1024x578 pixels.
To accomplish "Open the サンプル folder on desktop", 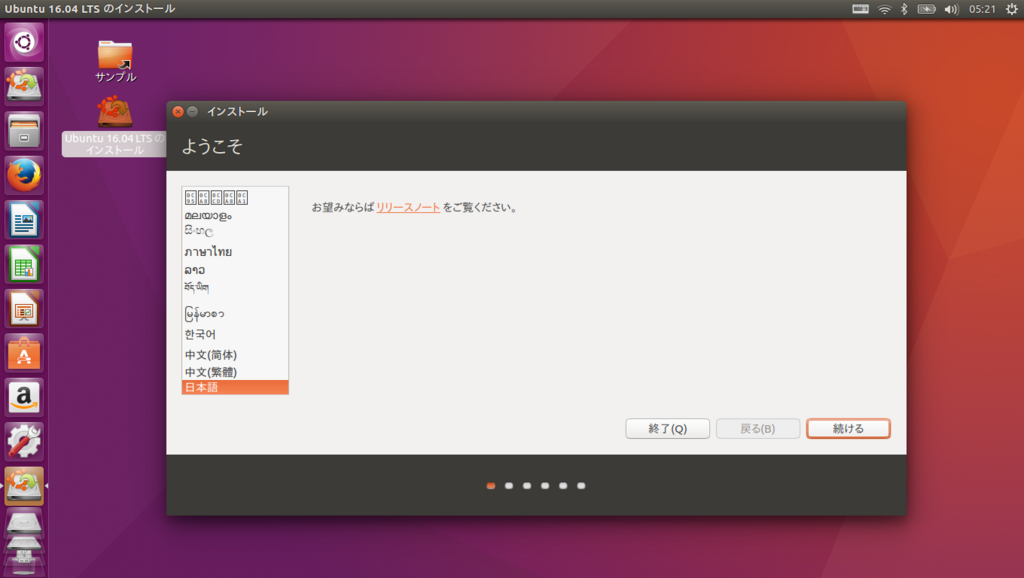I will click(116, 61).
